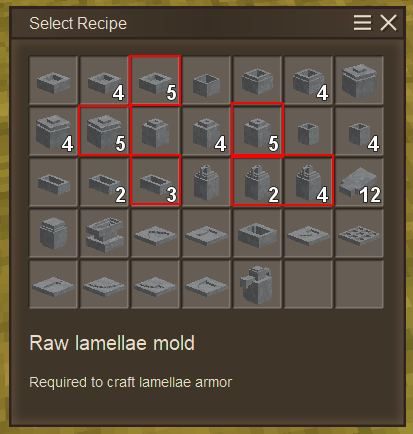The width and height of the screenshot is (413, 434).
Task: Select the clay bowl recipe labeled 5
Action: pyautogui.click(x=155, y=80)
